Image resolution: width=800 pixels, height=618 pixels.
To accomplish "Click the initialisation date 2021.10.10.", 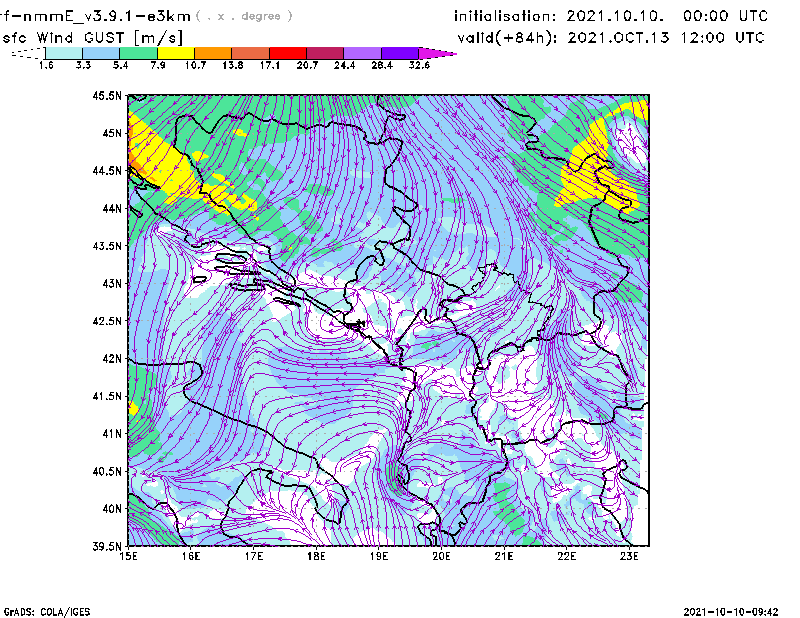I will 615,16.
